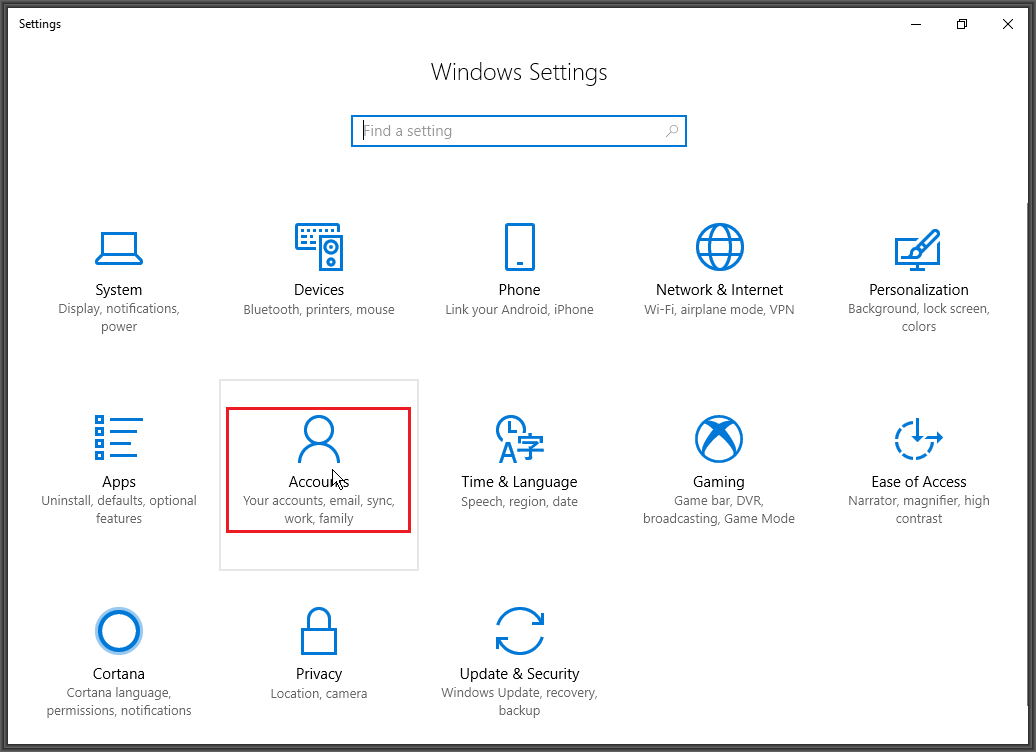Click 'Game bar, DVR, broadcasting, Game Mode' text
The image size is (1036, 752).
click(719, 509)
